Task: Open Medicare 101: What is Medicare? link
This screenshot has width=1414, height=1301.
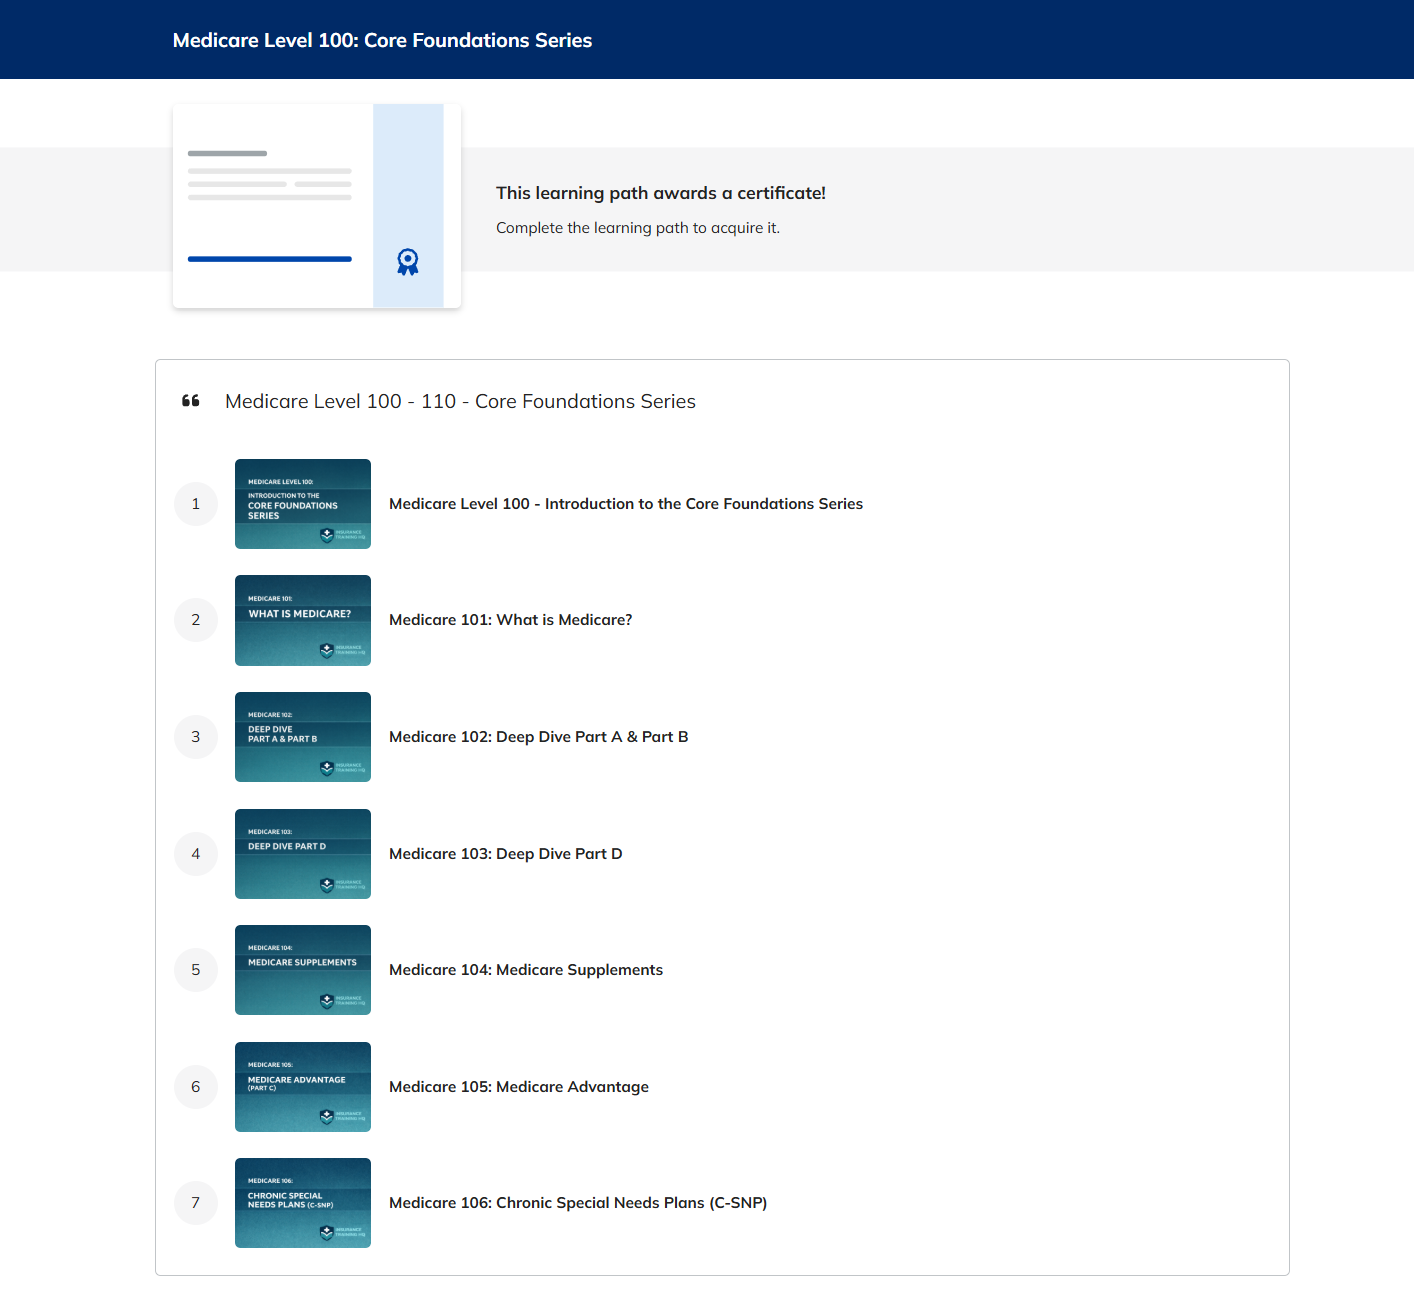Action: (x=511, y=620)
